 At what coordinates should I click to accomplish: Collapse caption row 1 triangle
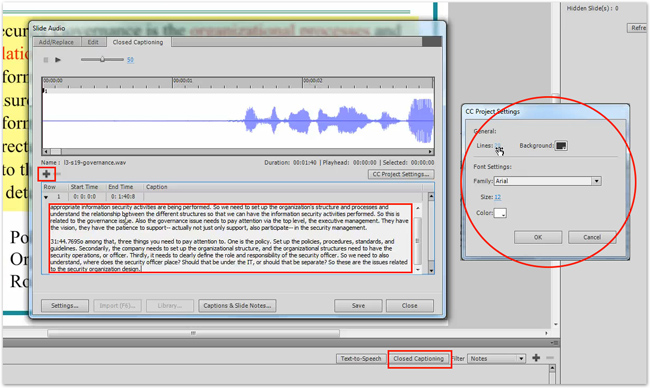pos(46,197)
